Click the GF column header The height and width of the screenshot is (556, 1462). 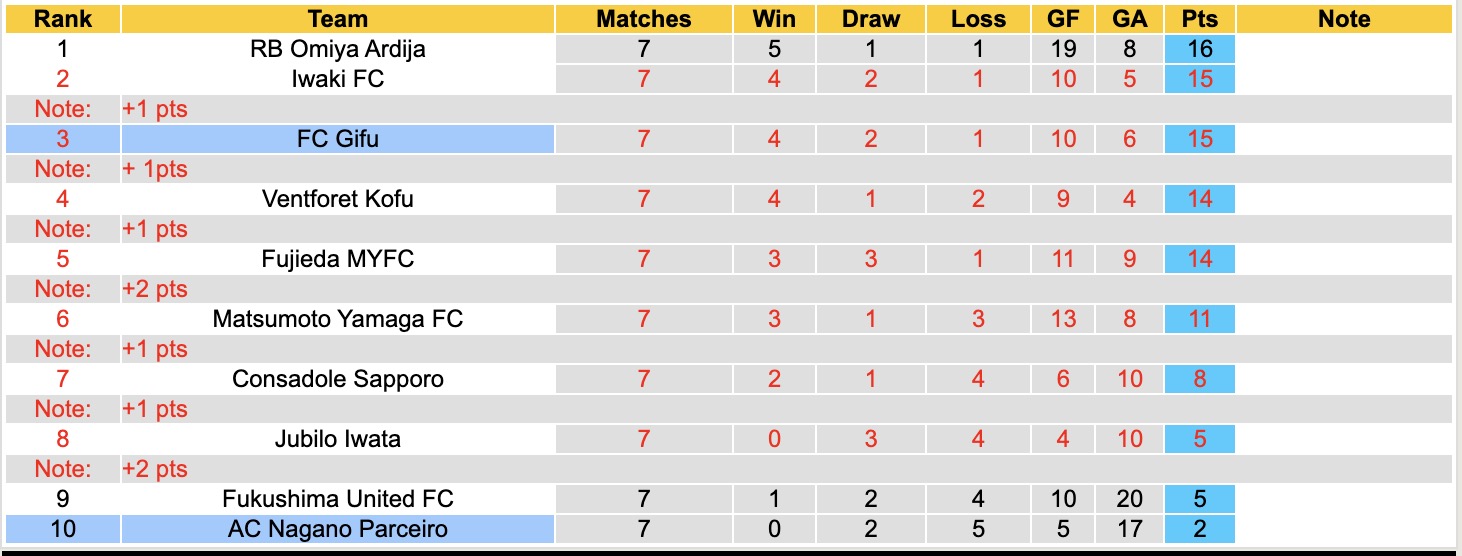1063,19
